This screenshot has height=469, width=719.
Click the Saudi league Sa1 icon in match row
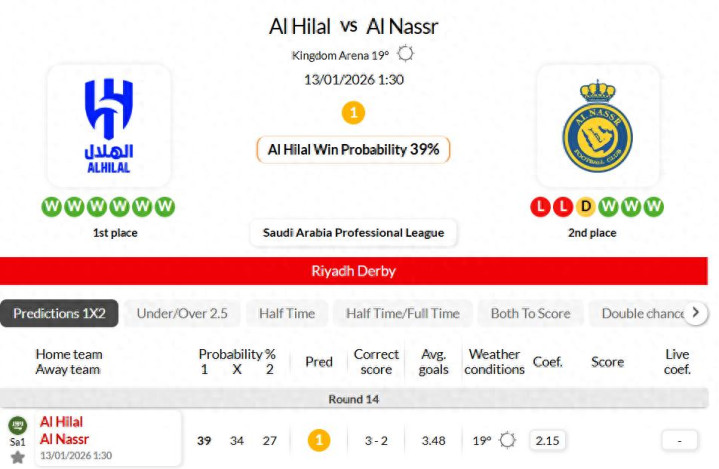point(17,425)
